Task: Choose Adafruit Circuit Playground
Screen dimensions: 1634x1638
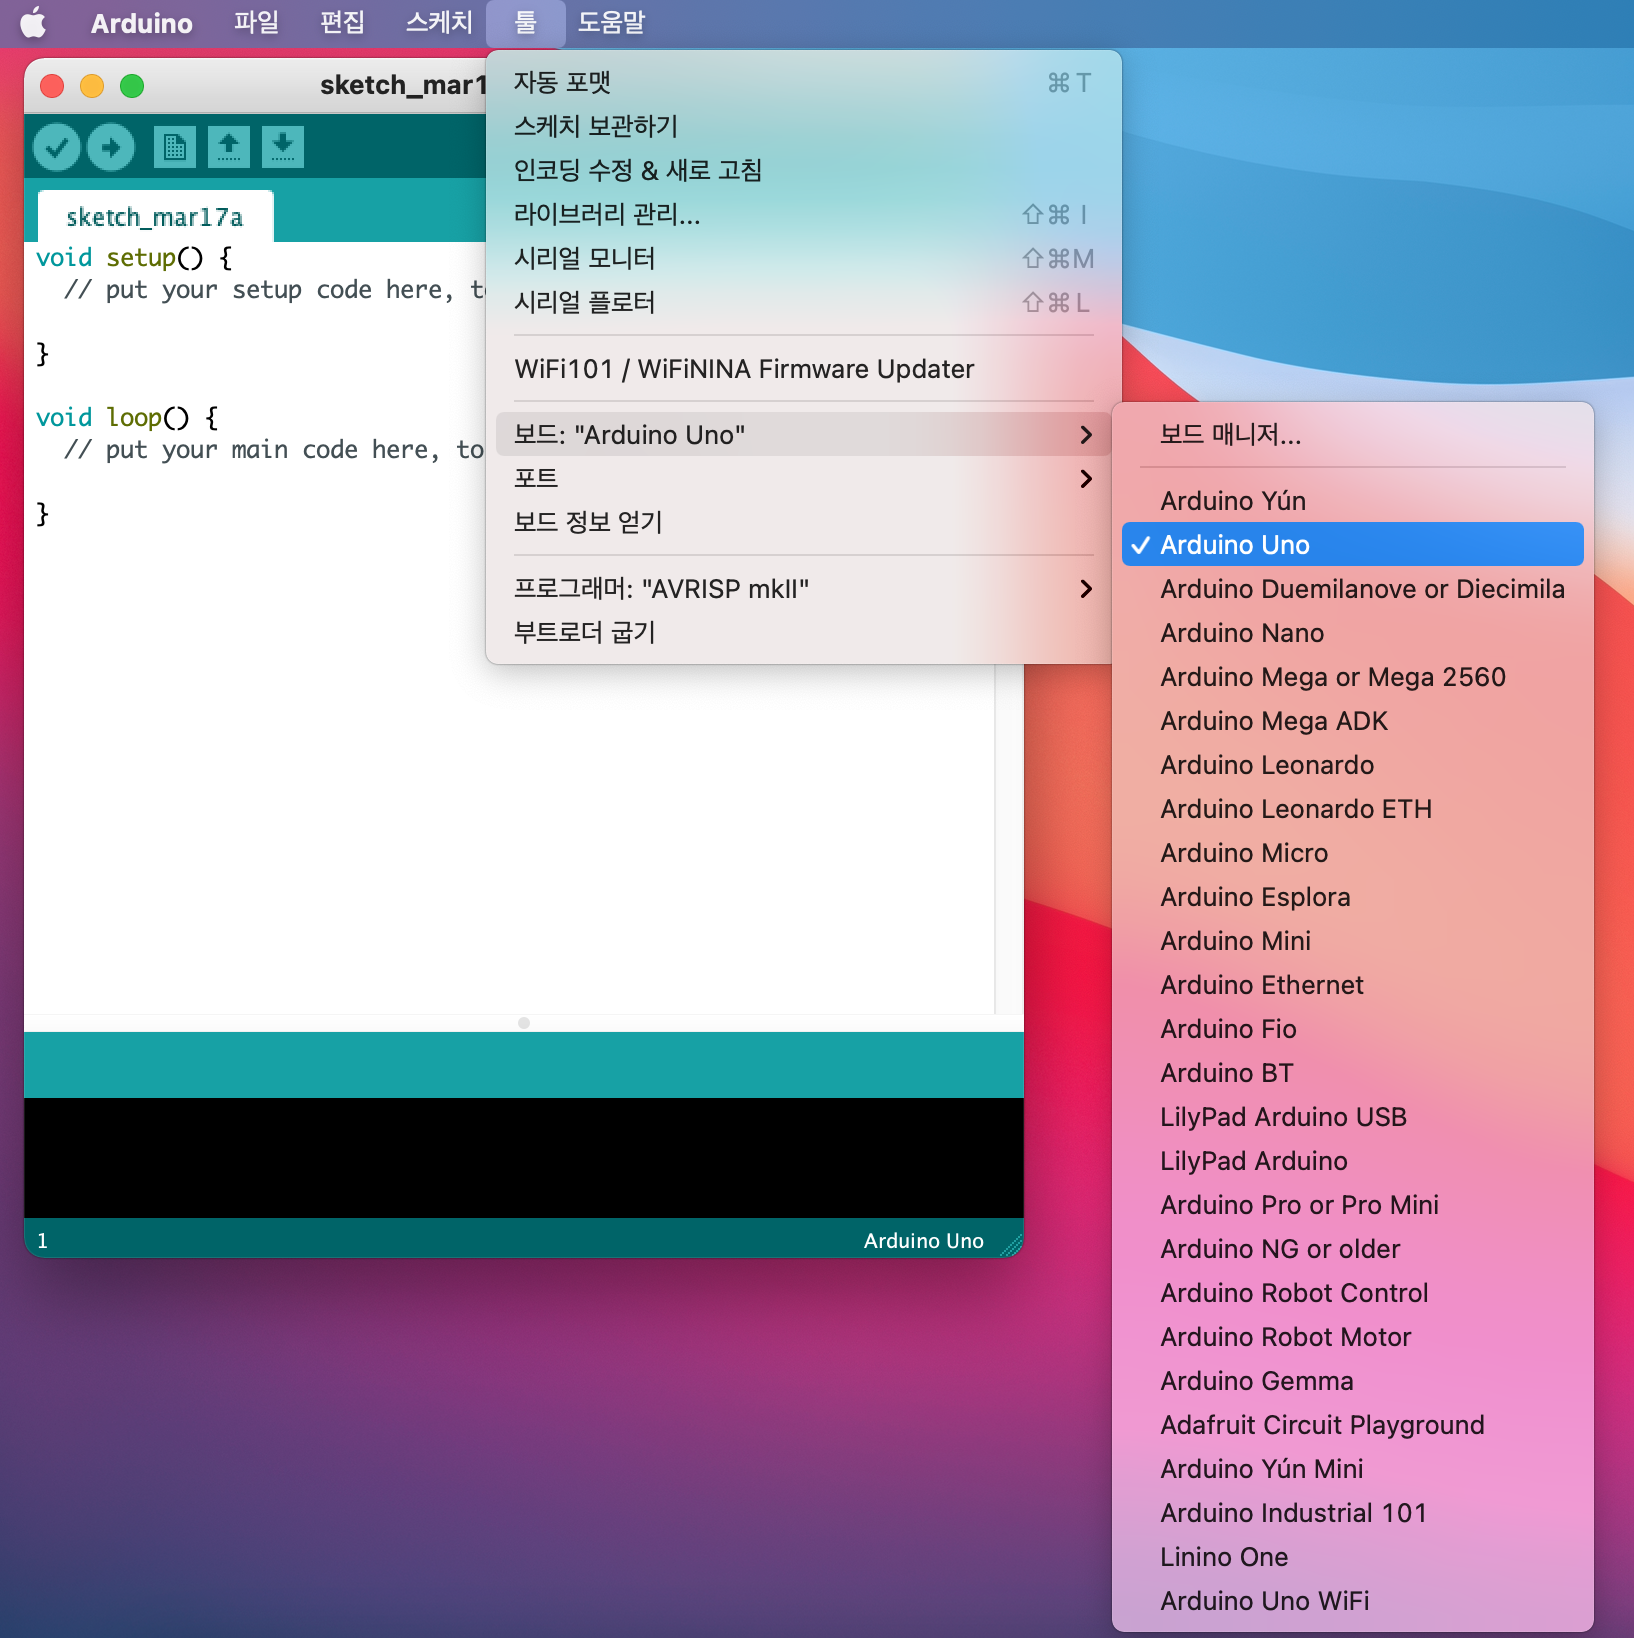Action: click(x=1352, y=1424)
